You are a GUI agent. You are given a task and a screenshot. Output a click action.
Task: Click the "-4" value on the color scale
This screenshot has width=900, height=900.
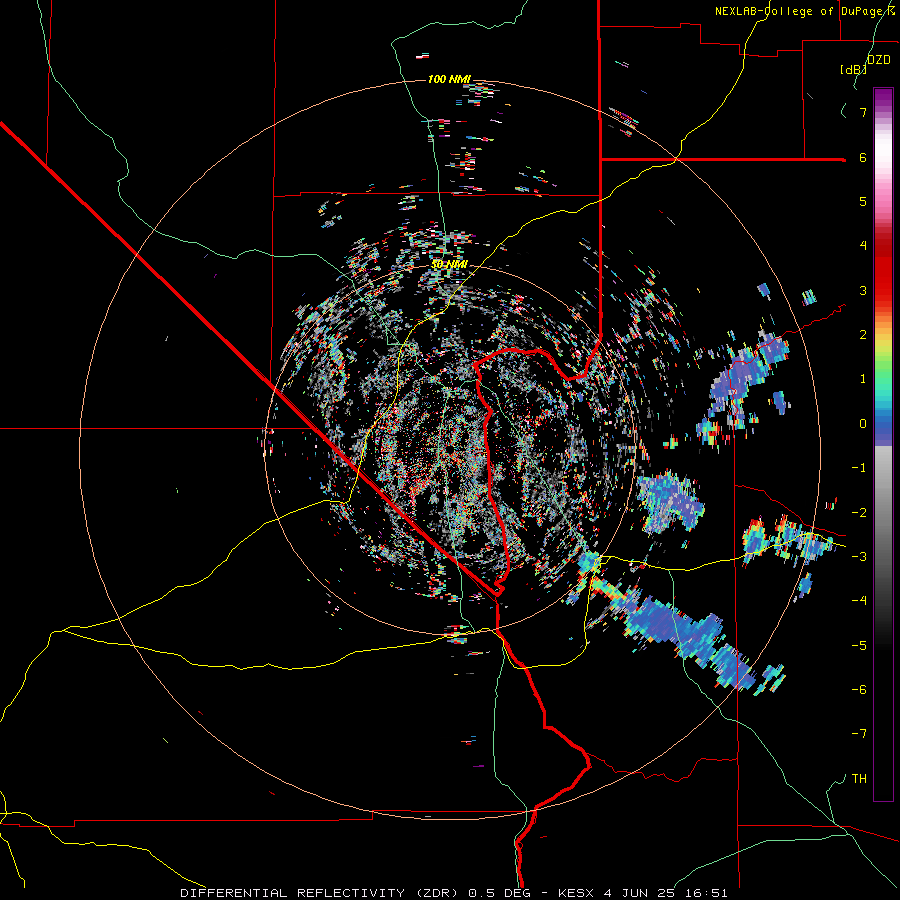pyautogui.click(x=859, y=601)
